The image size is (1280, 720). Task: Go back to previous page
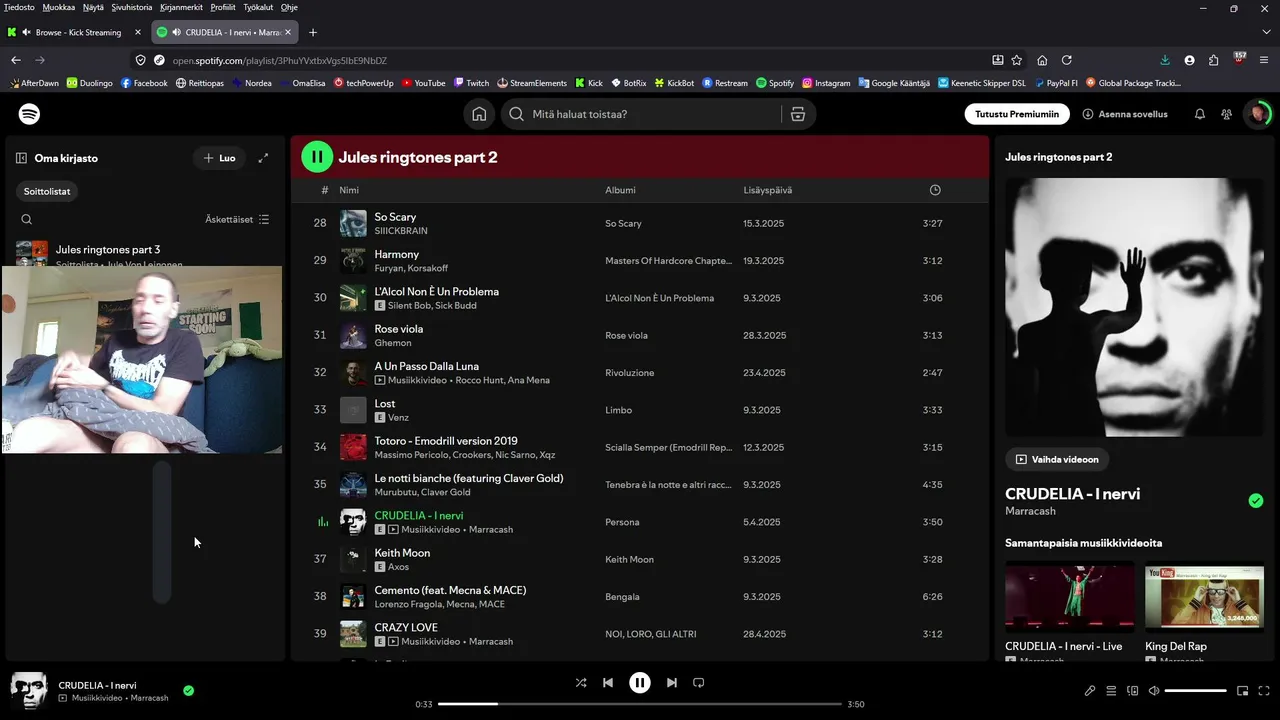click(16, 60)
